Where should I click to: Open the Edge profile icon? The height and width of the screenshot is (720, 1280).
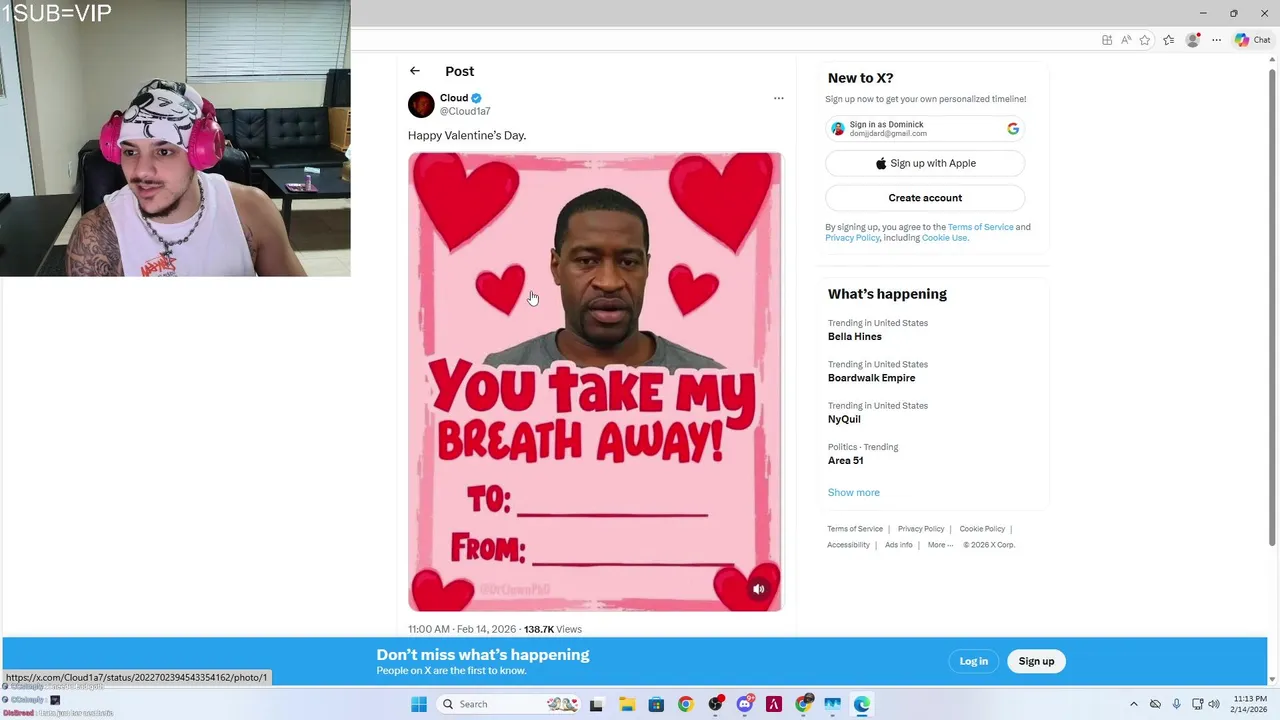point(1192,40)
